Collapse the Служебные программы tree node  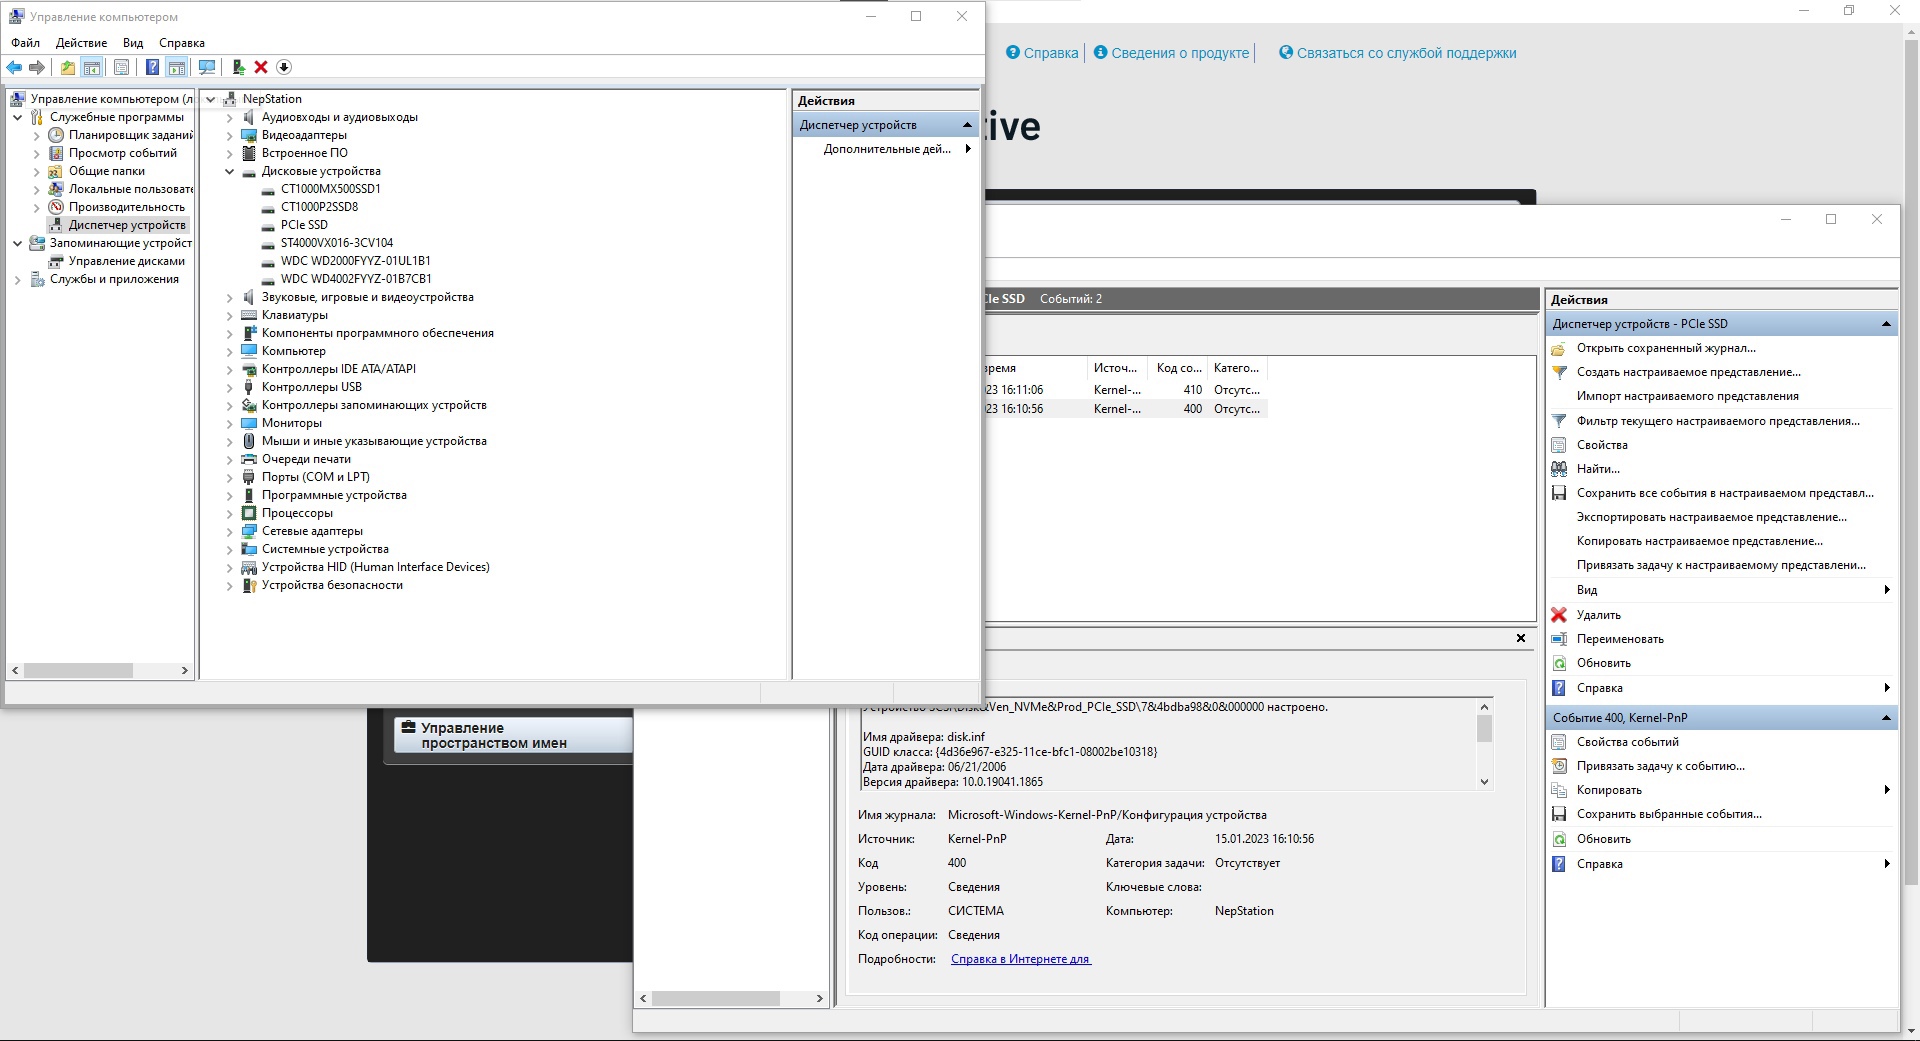click(18, 117)
